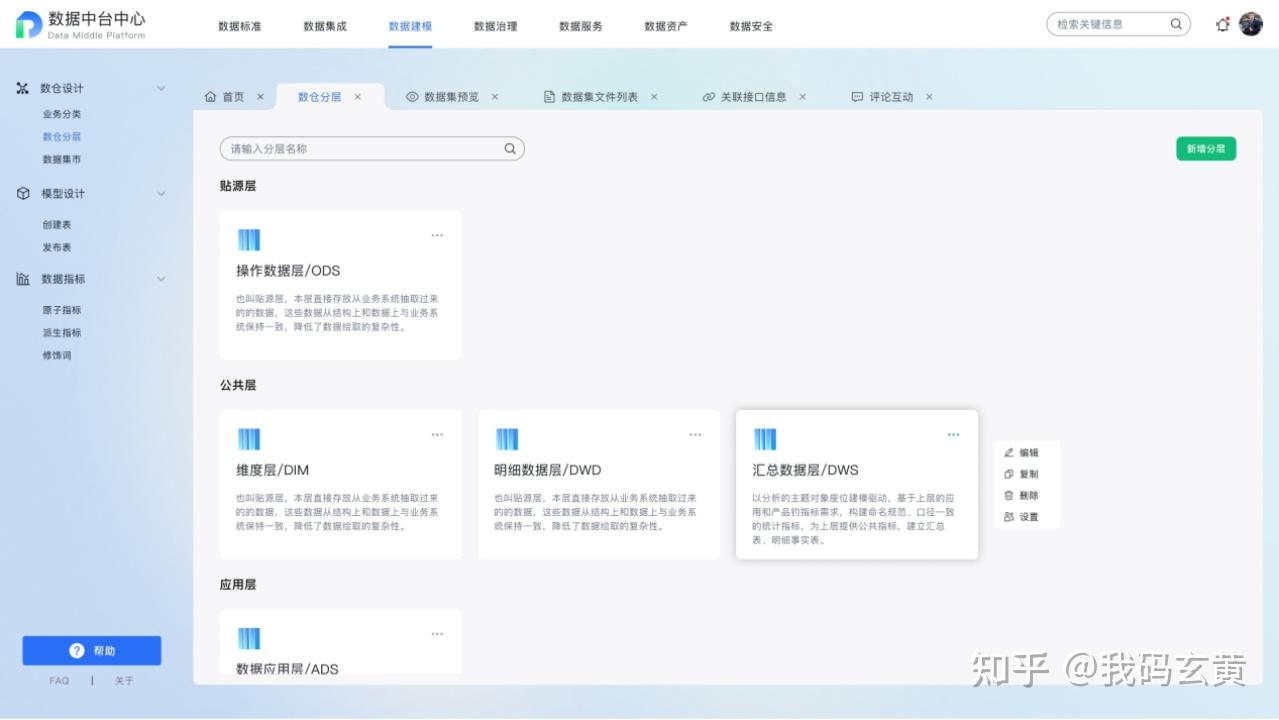
Task: Click the blue bars icon on DWD card
Action: 507,439
